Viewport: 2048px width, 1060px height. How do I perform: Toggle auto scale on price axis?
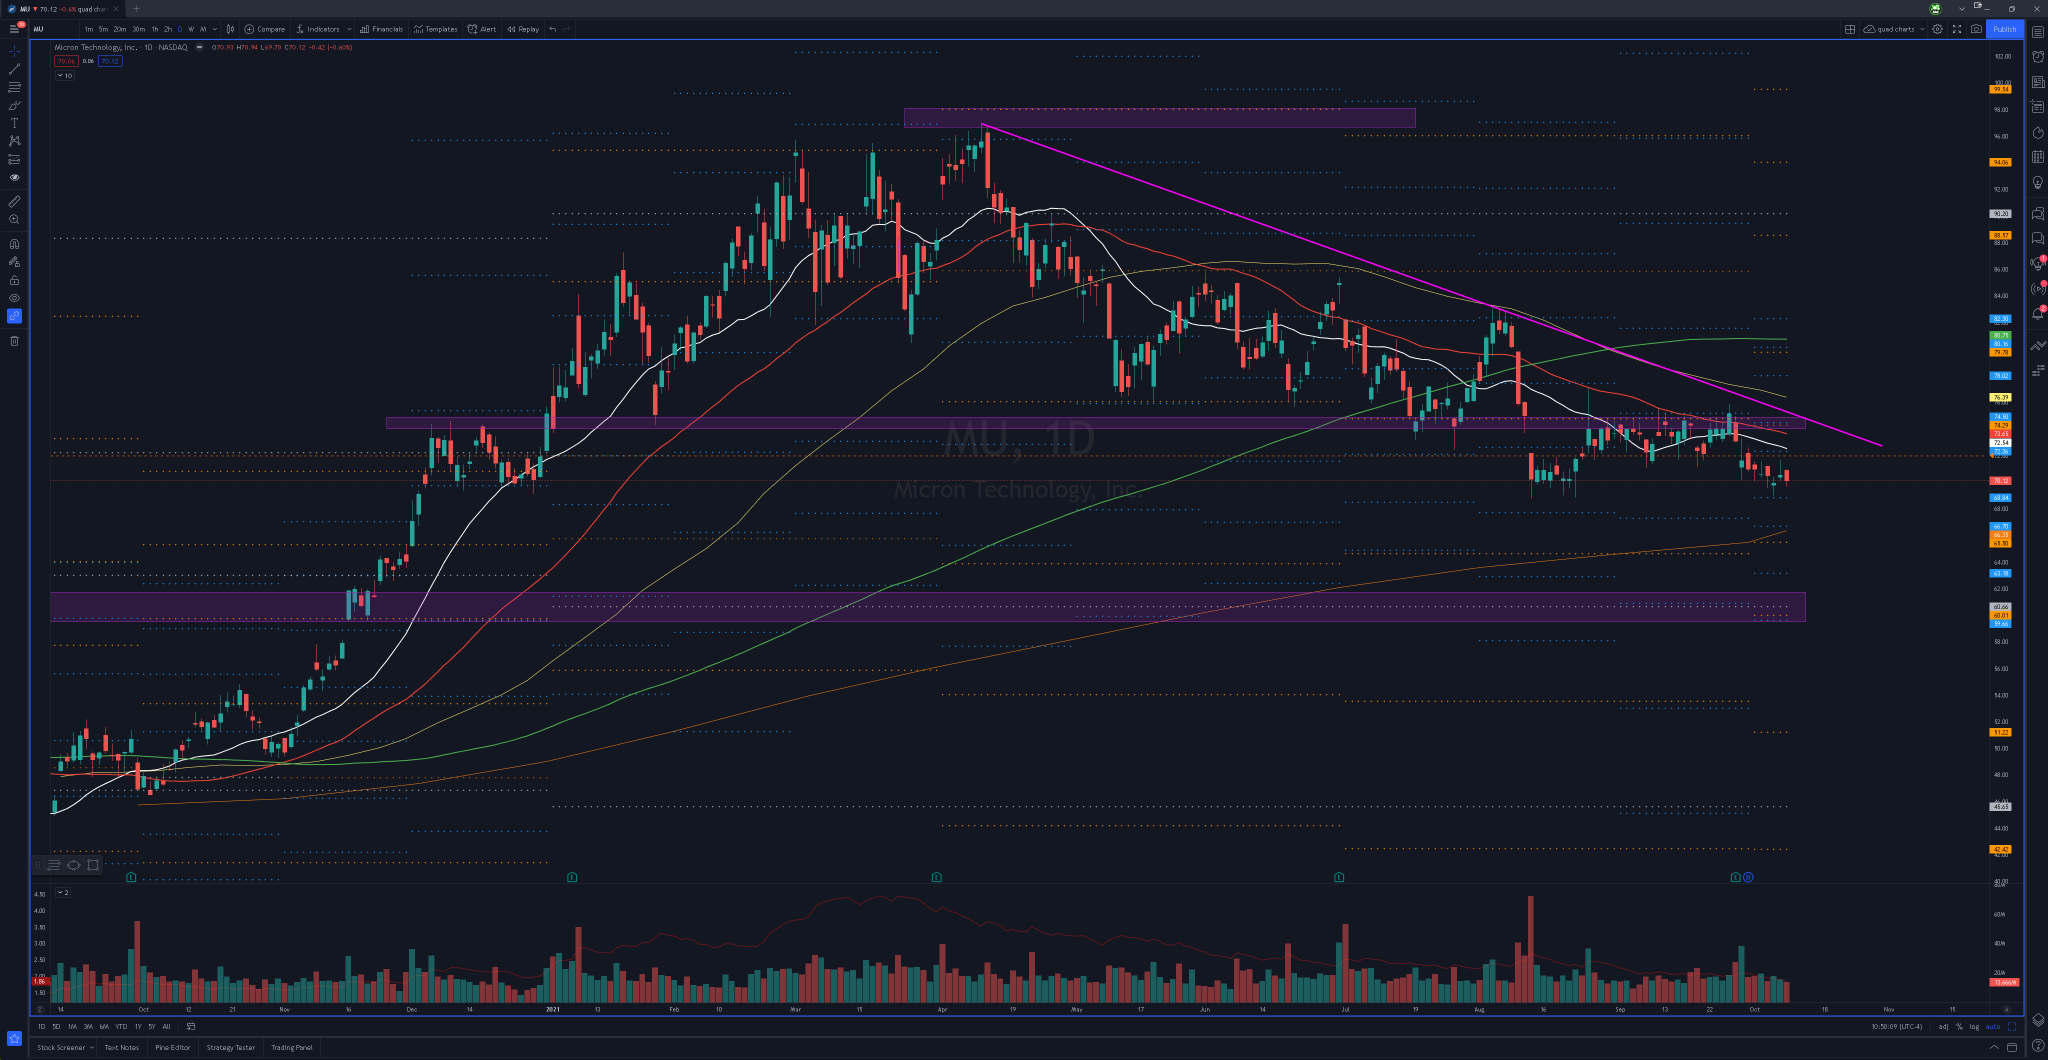[x=1993, y=1026]
